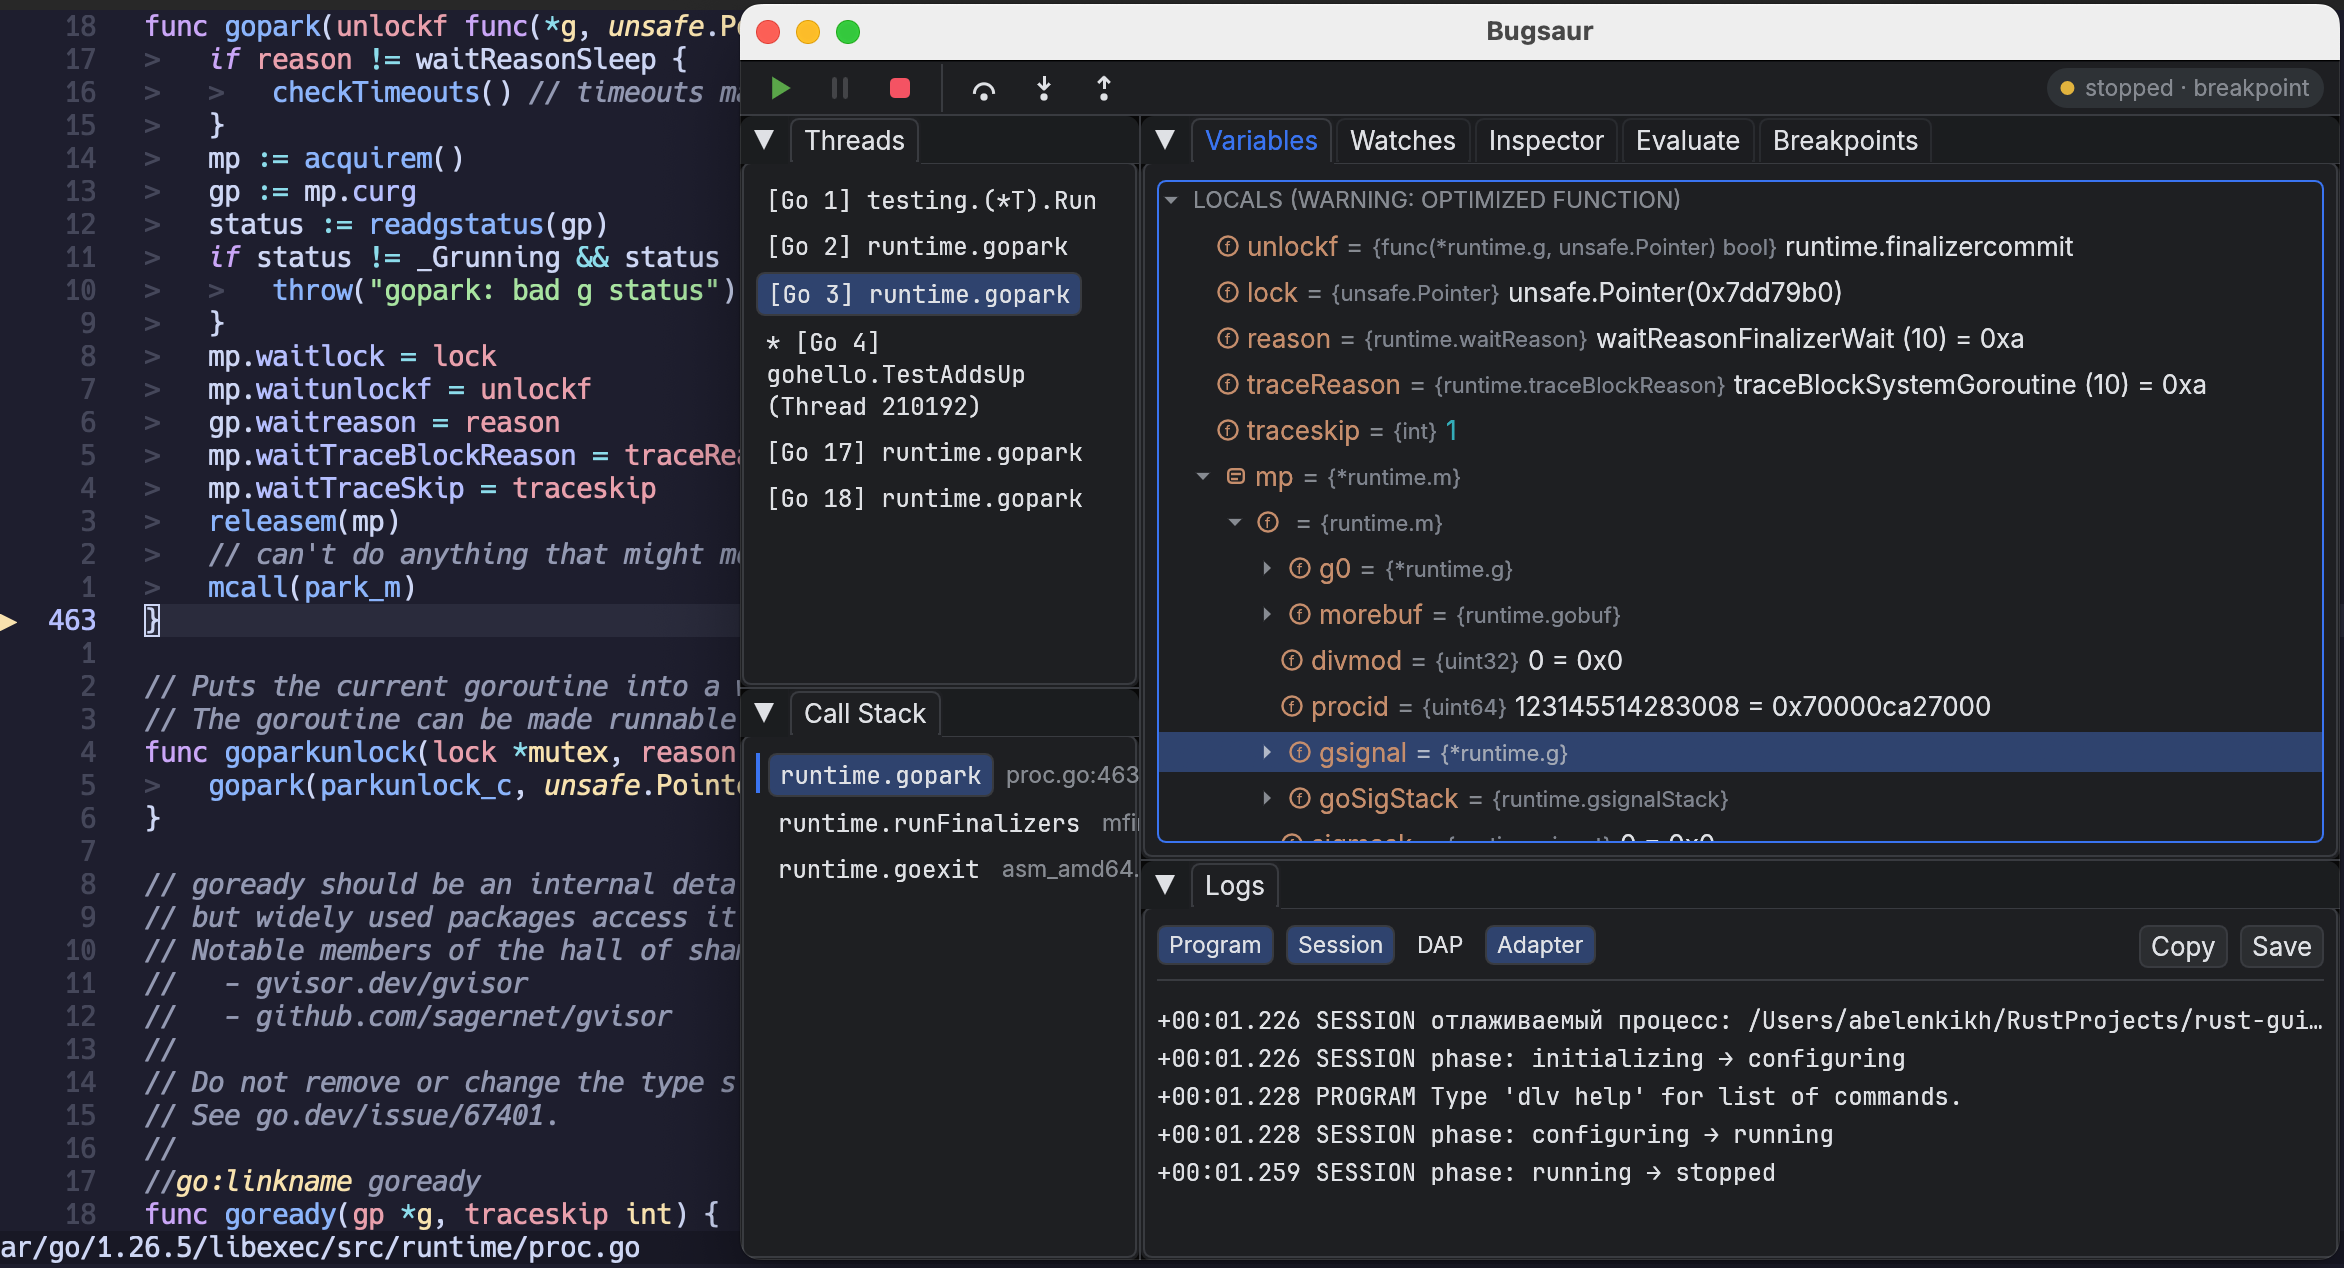Switch to the Evaluate tab

[1687, 141]
